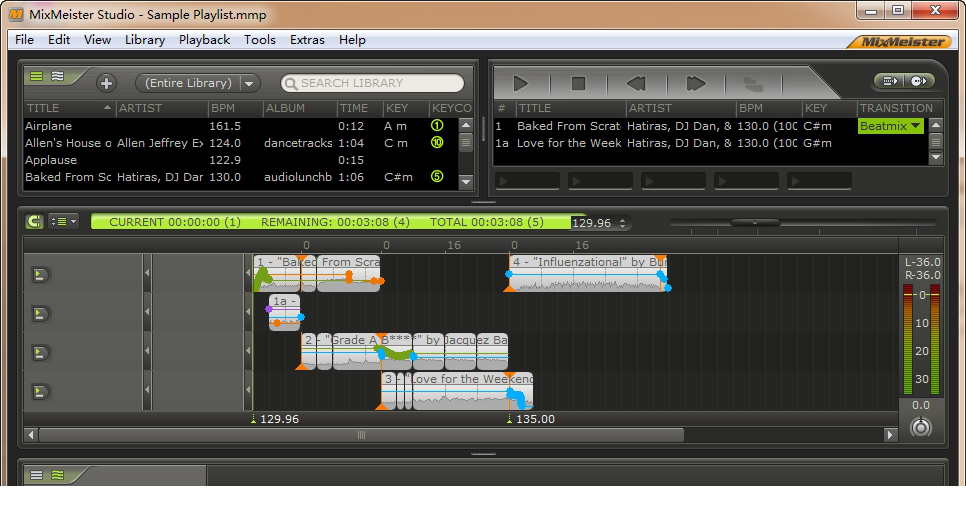The image size is (966, 505).
Task: Open the Beatmix transition dropdown
Action: coord(890,126)
